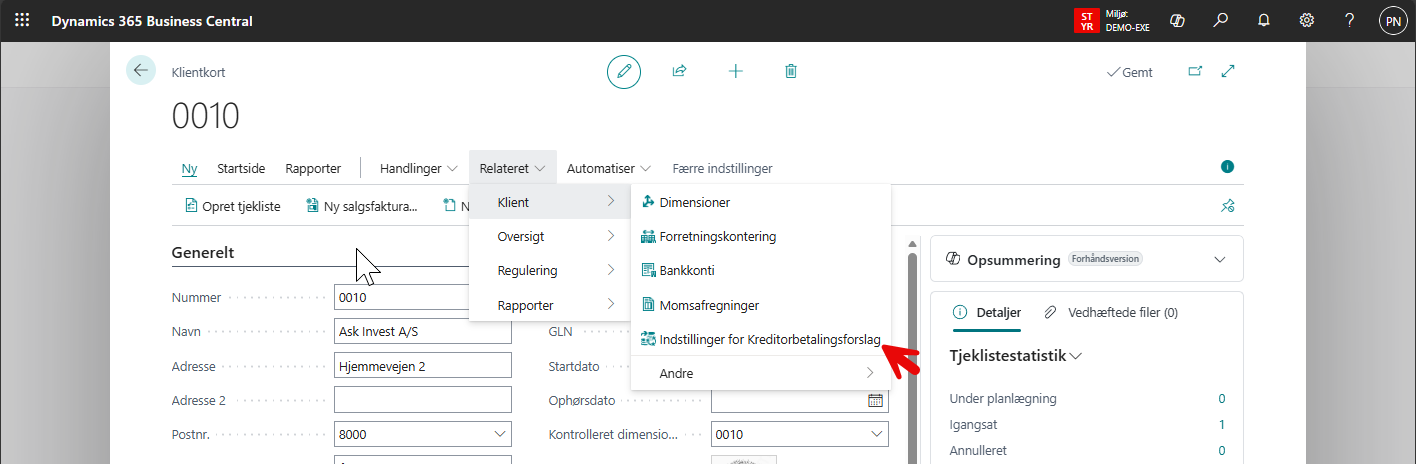Switch to Vedhæftede filer tab
This screenshot has height=464, width=1416.
1110,313
